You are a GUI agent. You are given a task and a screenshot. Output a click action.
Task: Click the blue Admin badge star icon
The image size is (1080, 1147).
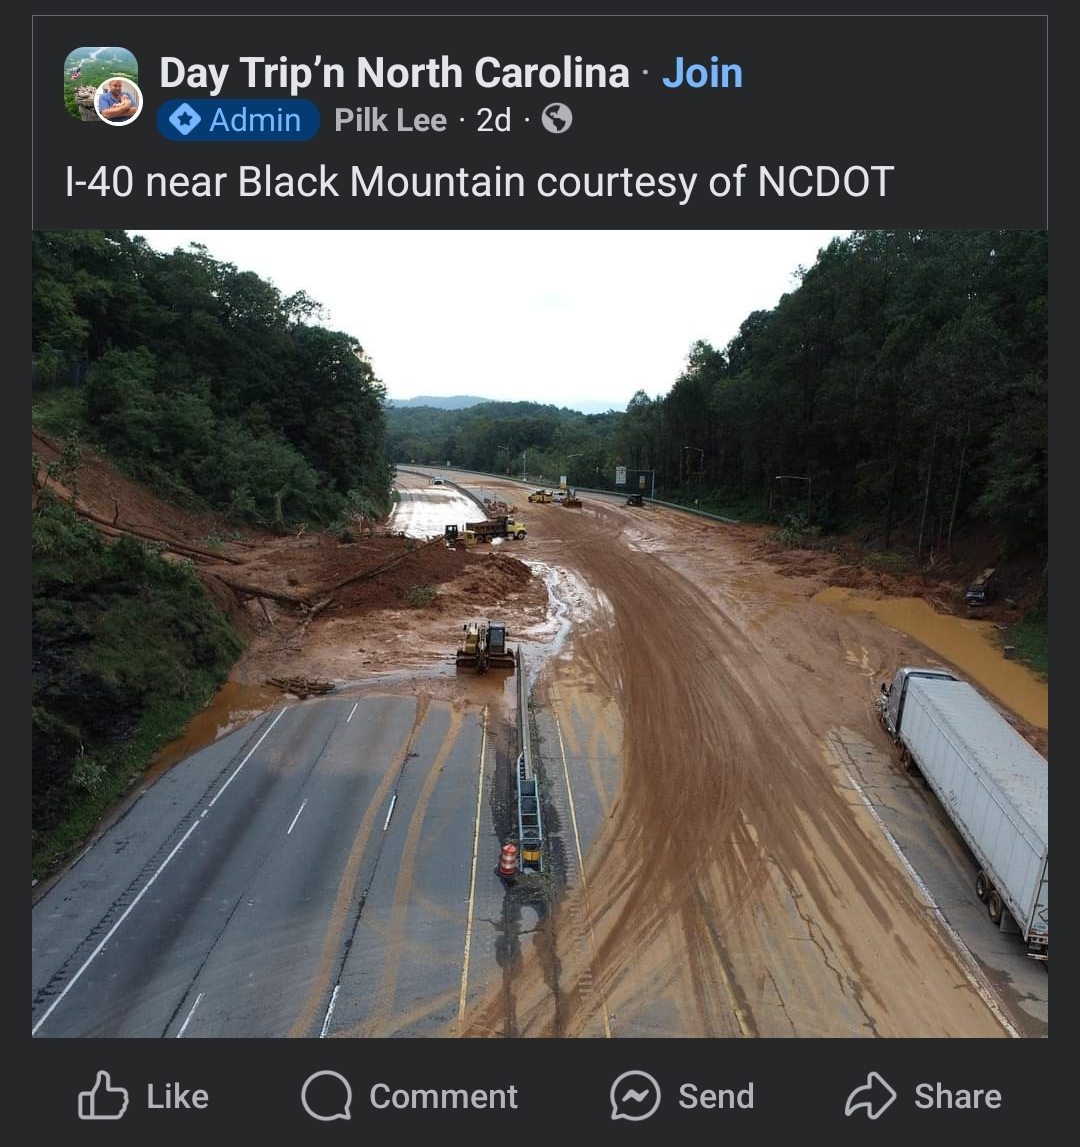tap(184, 120)
